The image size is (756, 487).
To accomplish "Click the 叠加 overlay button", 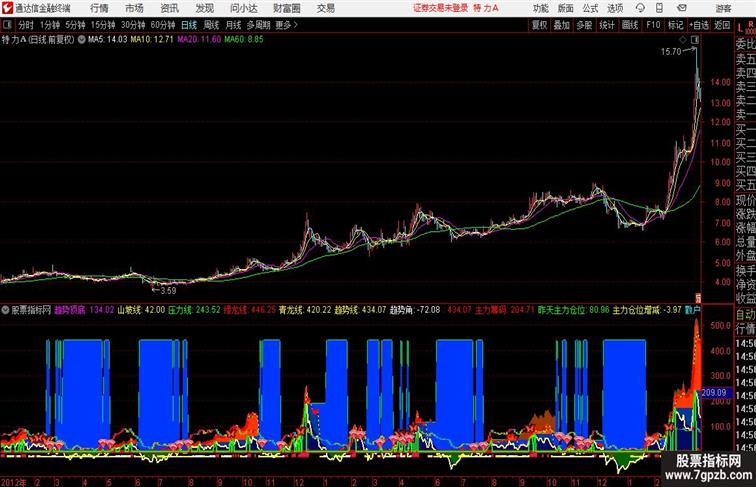I will point(562,25).
